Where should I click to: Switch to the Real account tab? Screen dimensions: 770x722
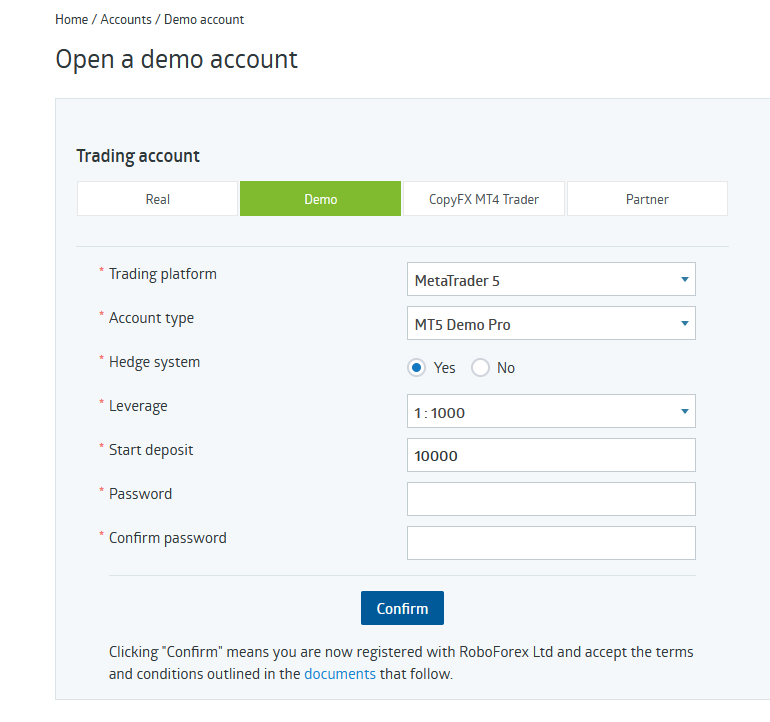[x=158, y=199]
